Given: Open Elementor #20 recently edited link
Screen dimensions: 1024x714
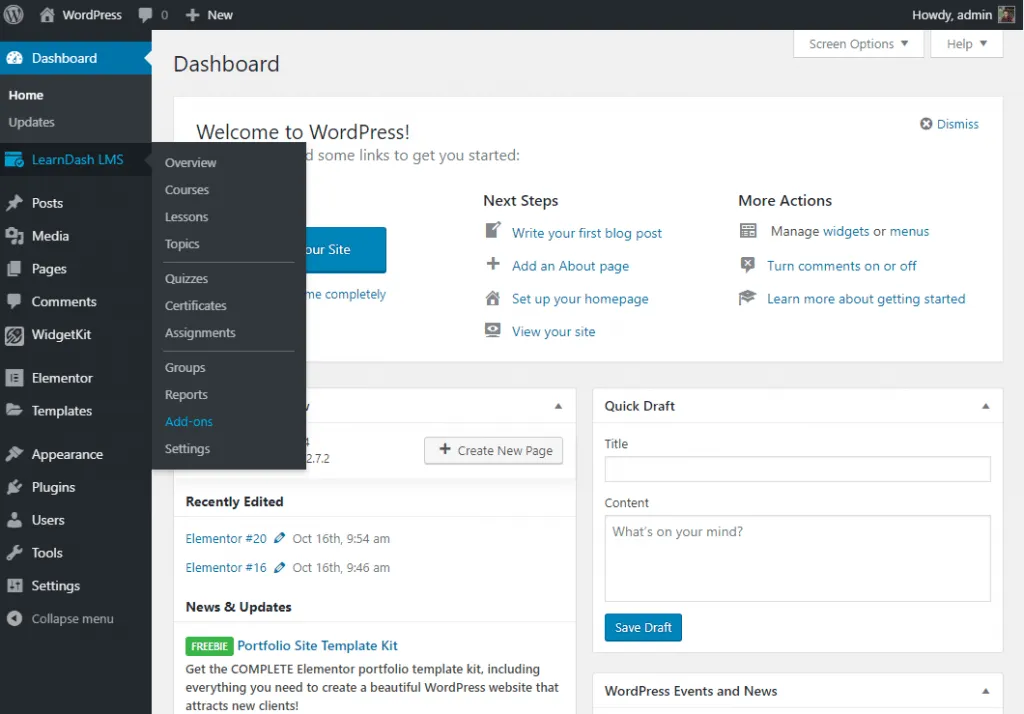Looking at the screenshot, I should 226,538.
